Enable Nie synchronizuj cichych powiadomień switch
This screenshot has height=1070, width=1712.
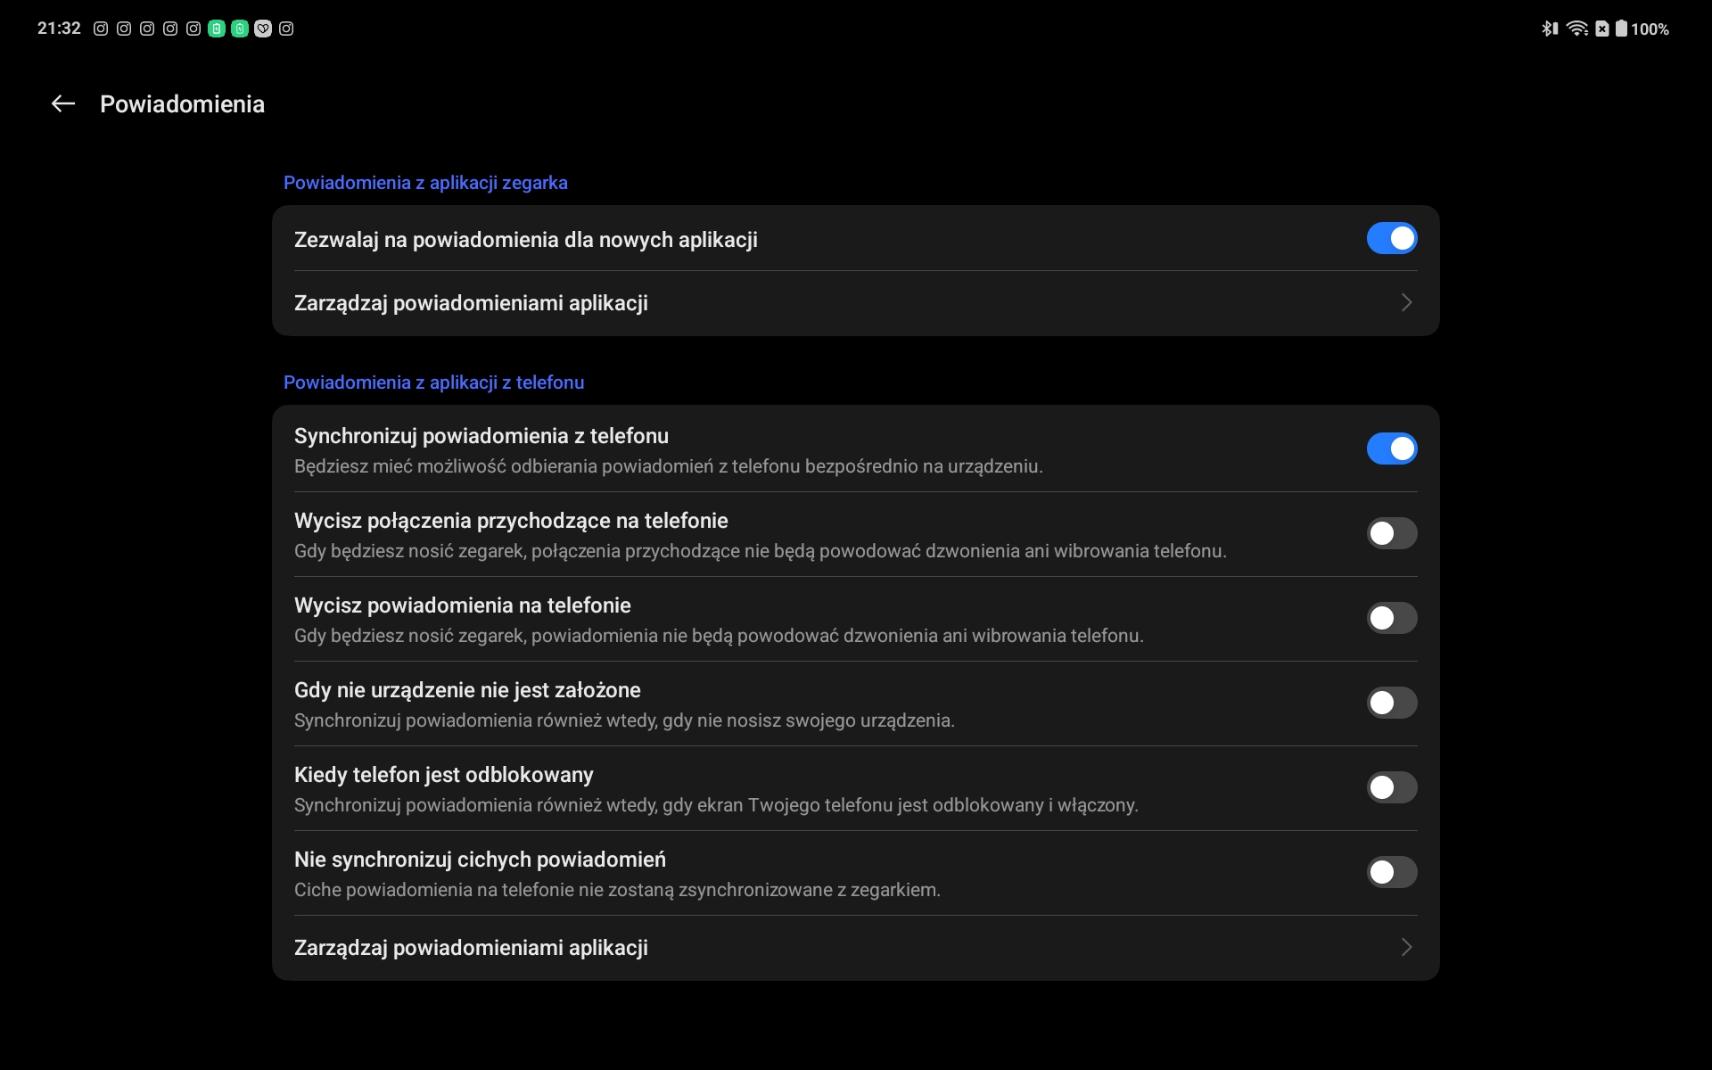coord(1391,872)
